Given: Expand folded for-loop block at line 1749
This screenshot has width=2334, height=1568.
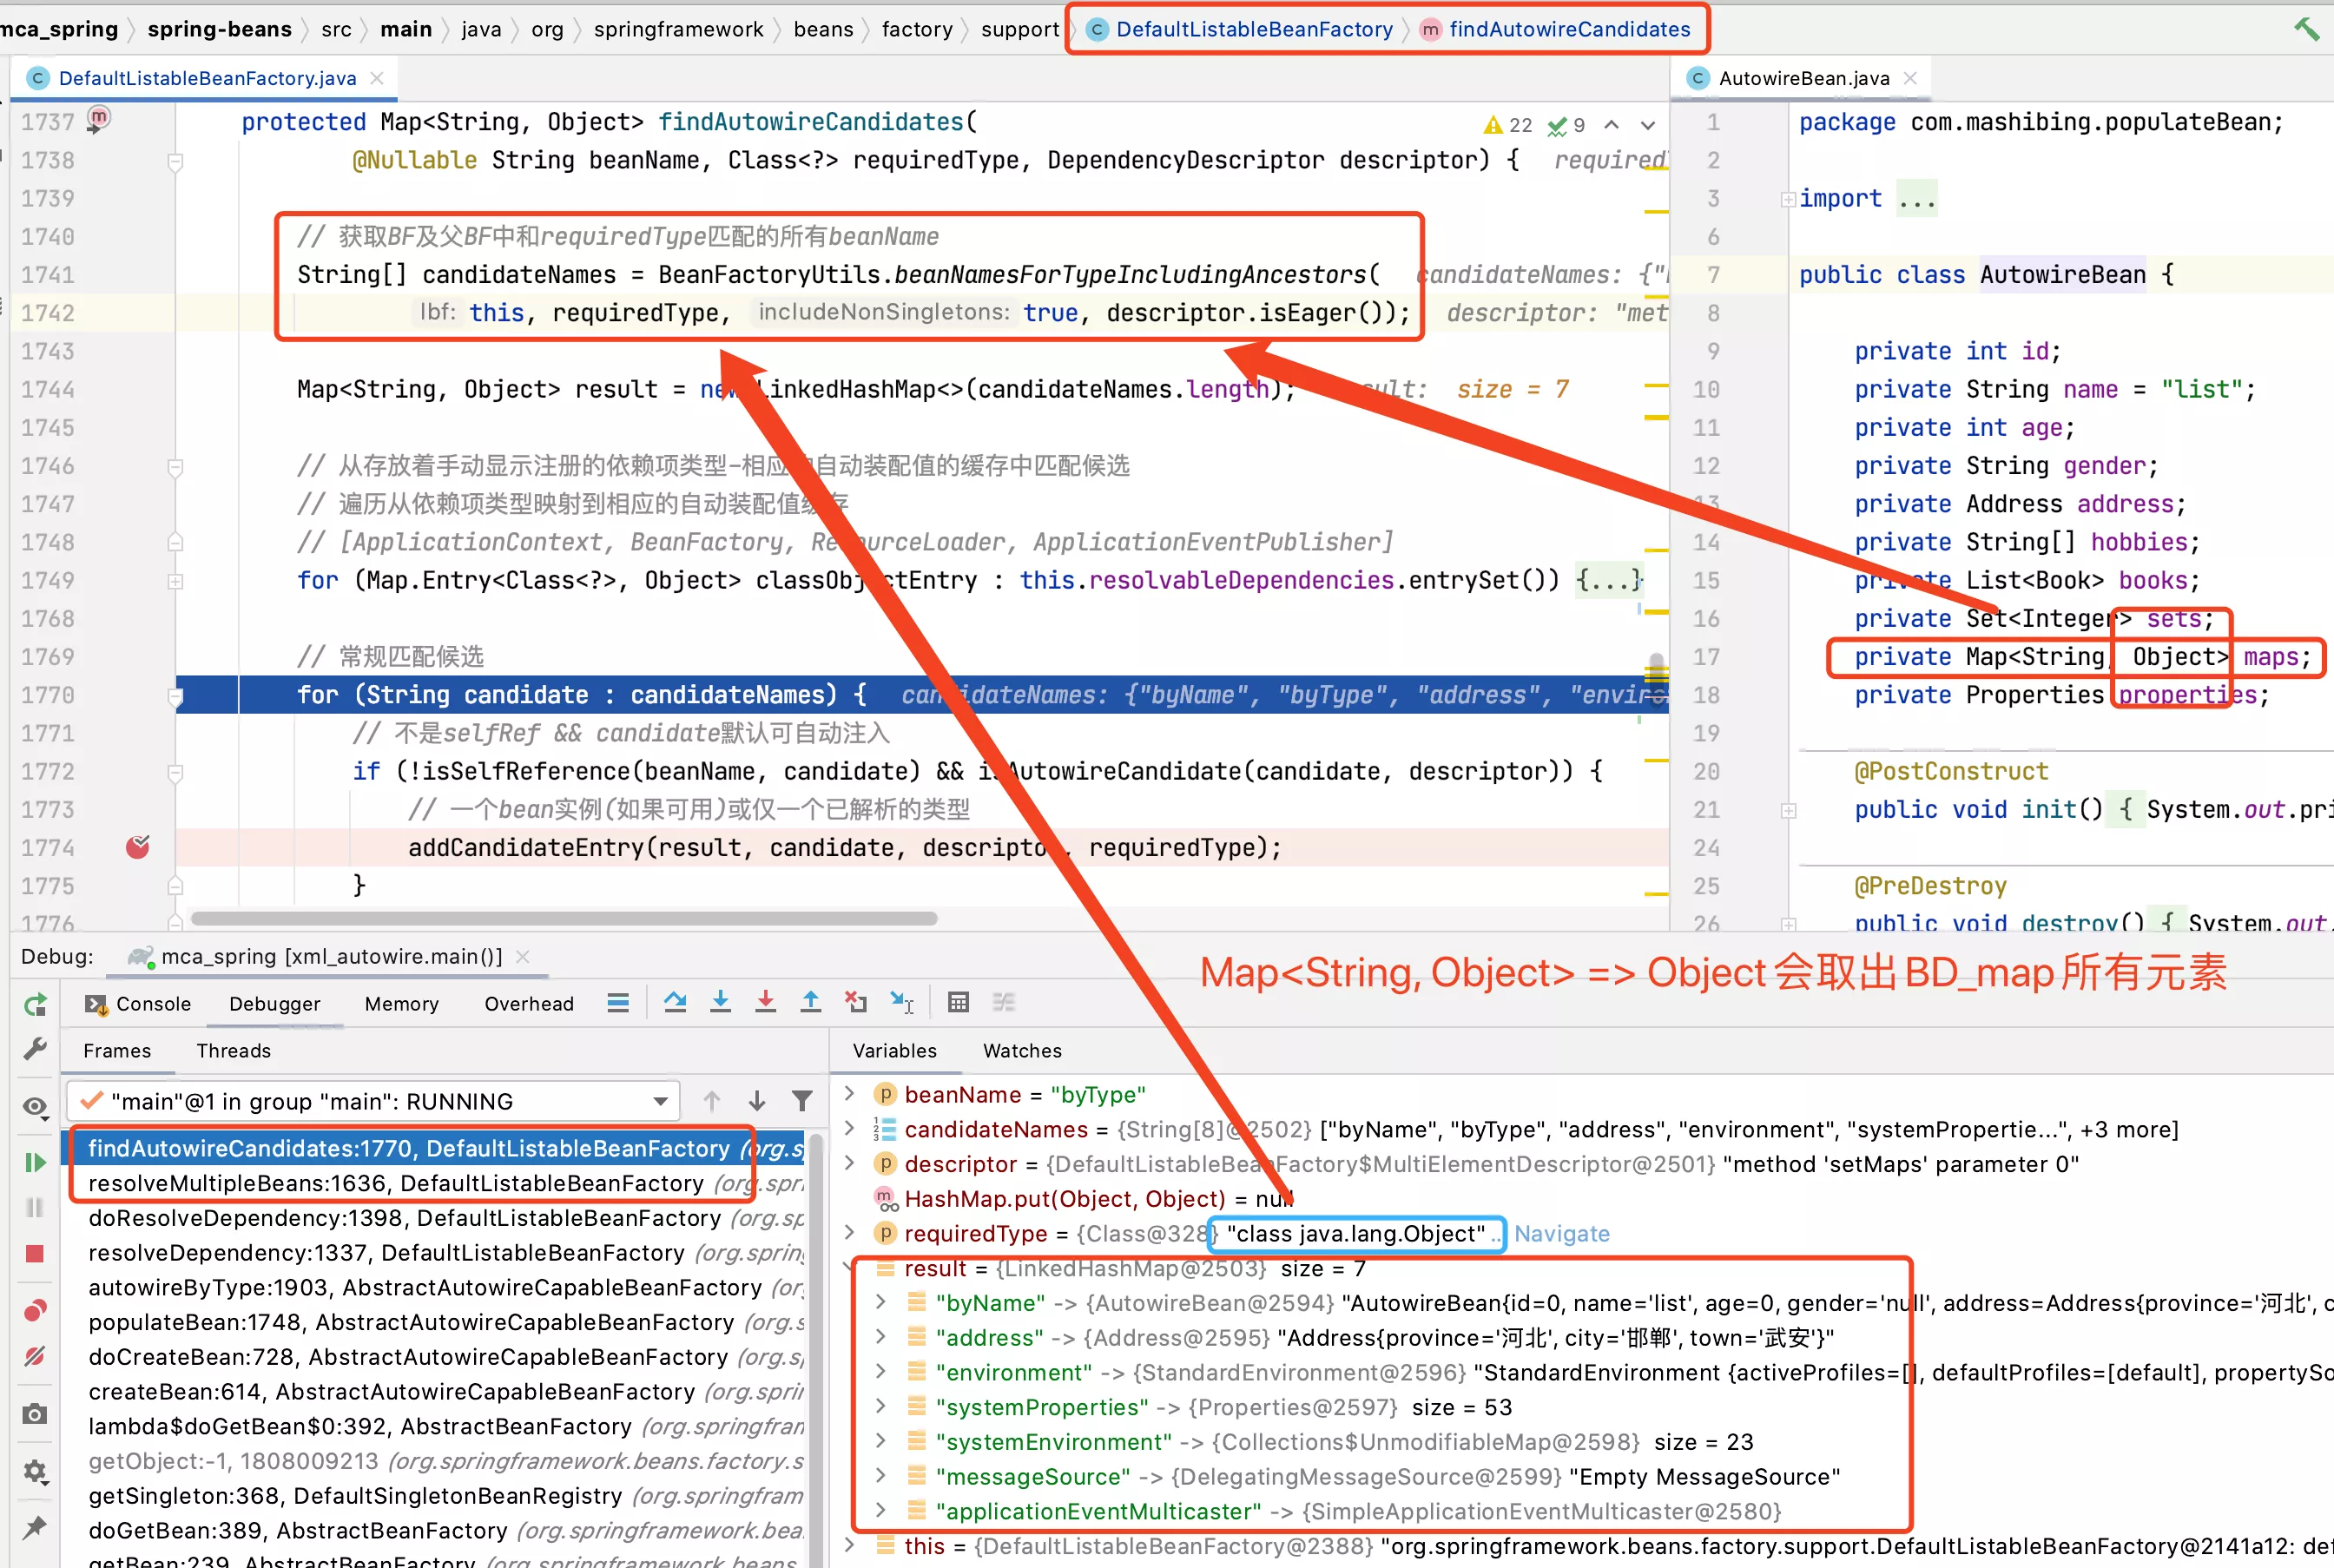Looking at the screenshot, I should coord(175,581).
